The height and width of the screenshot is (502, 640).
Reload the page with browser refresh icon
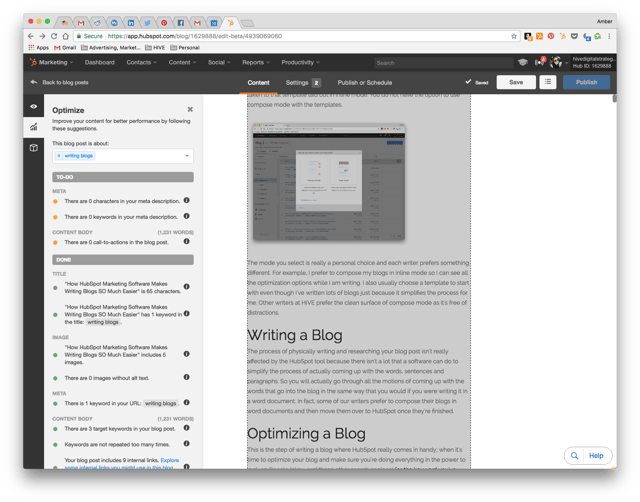coord(54,36)
